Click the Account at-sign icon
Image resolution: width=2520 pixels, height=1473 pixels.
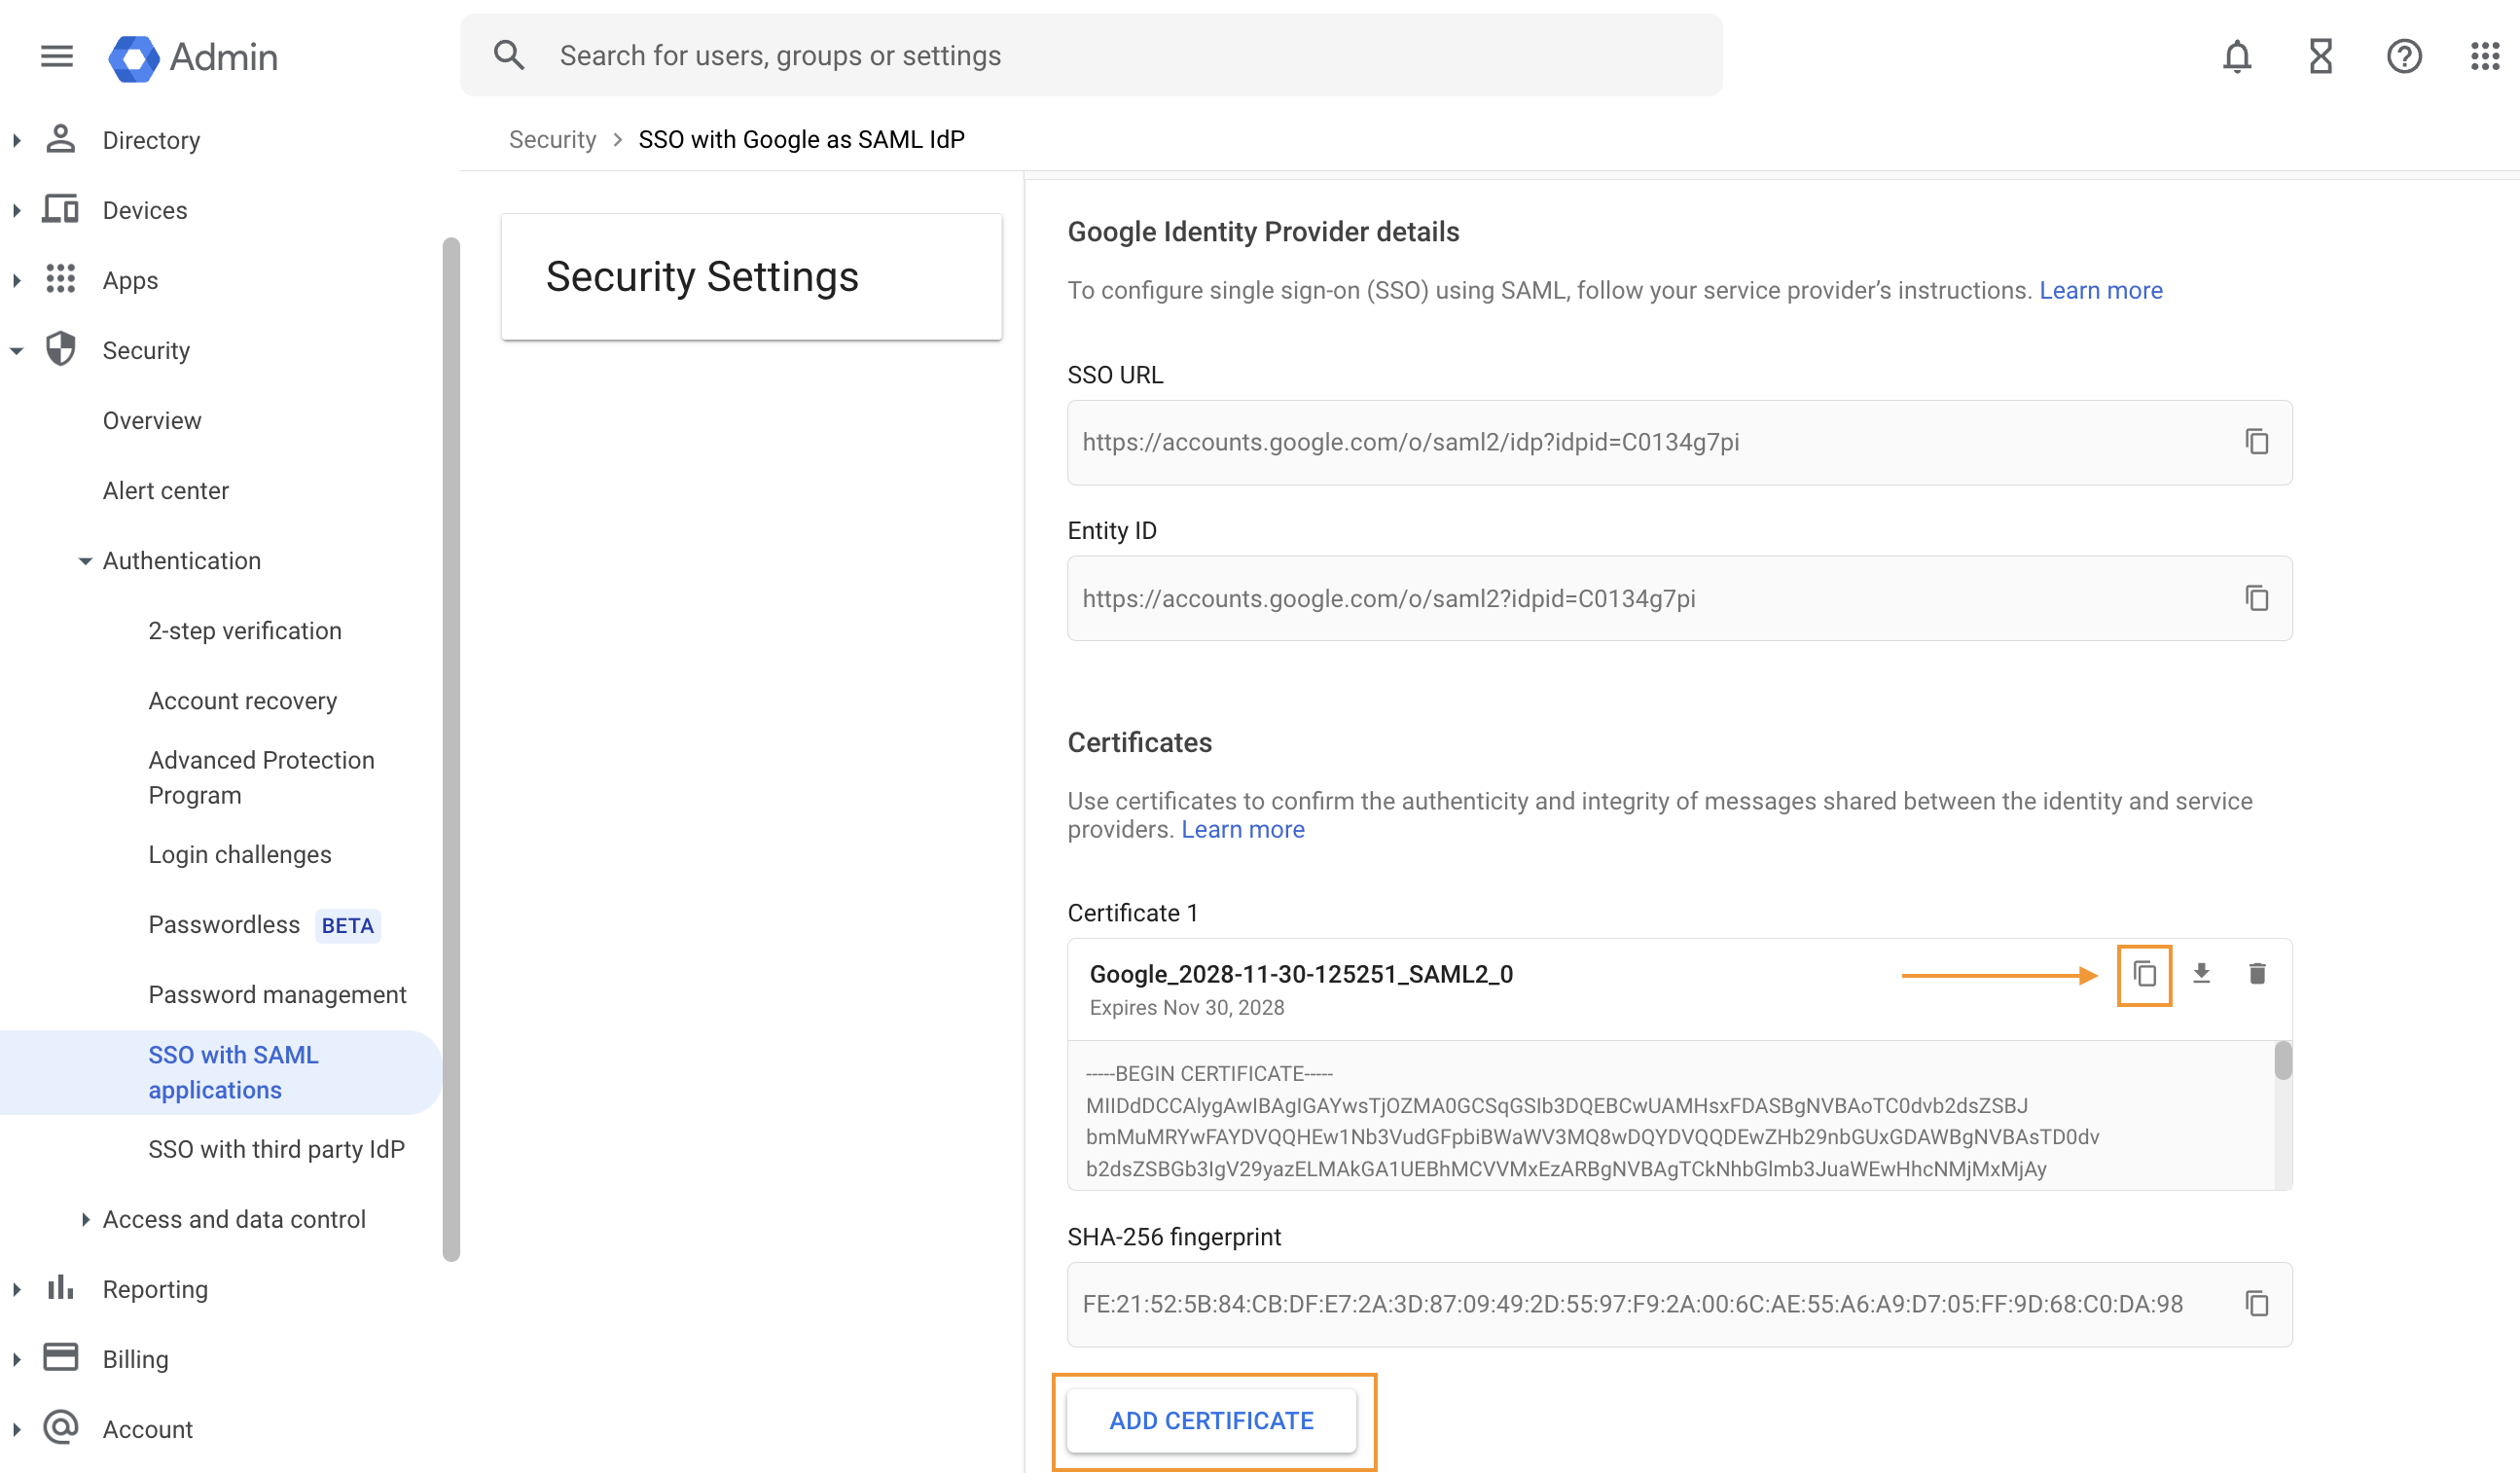[61, 1427]
